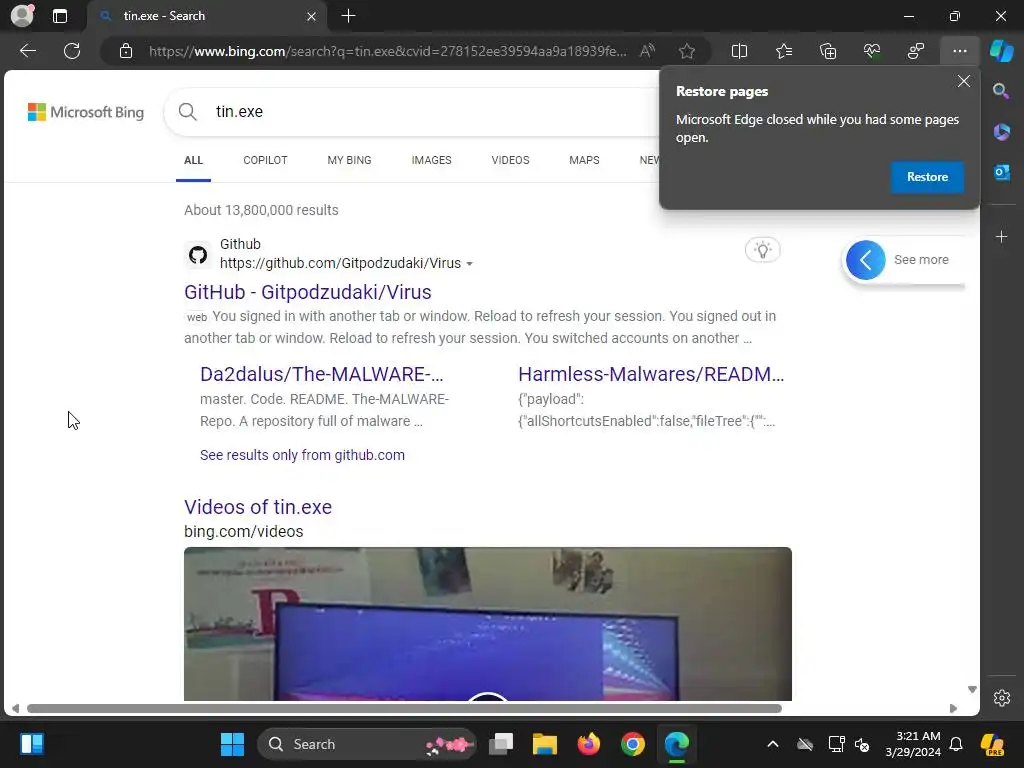The height and width of the screenshot is (768, 1024).
Task: Open Browser essentials heart icon
Action: pyautogui.click(x=872, y=51)
